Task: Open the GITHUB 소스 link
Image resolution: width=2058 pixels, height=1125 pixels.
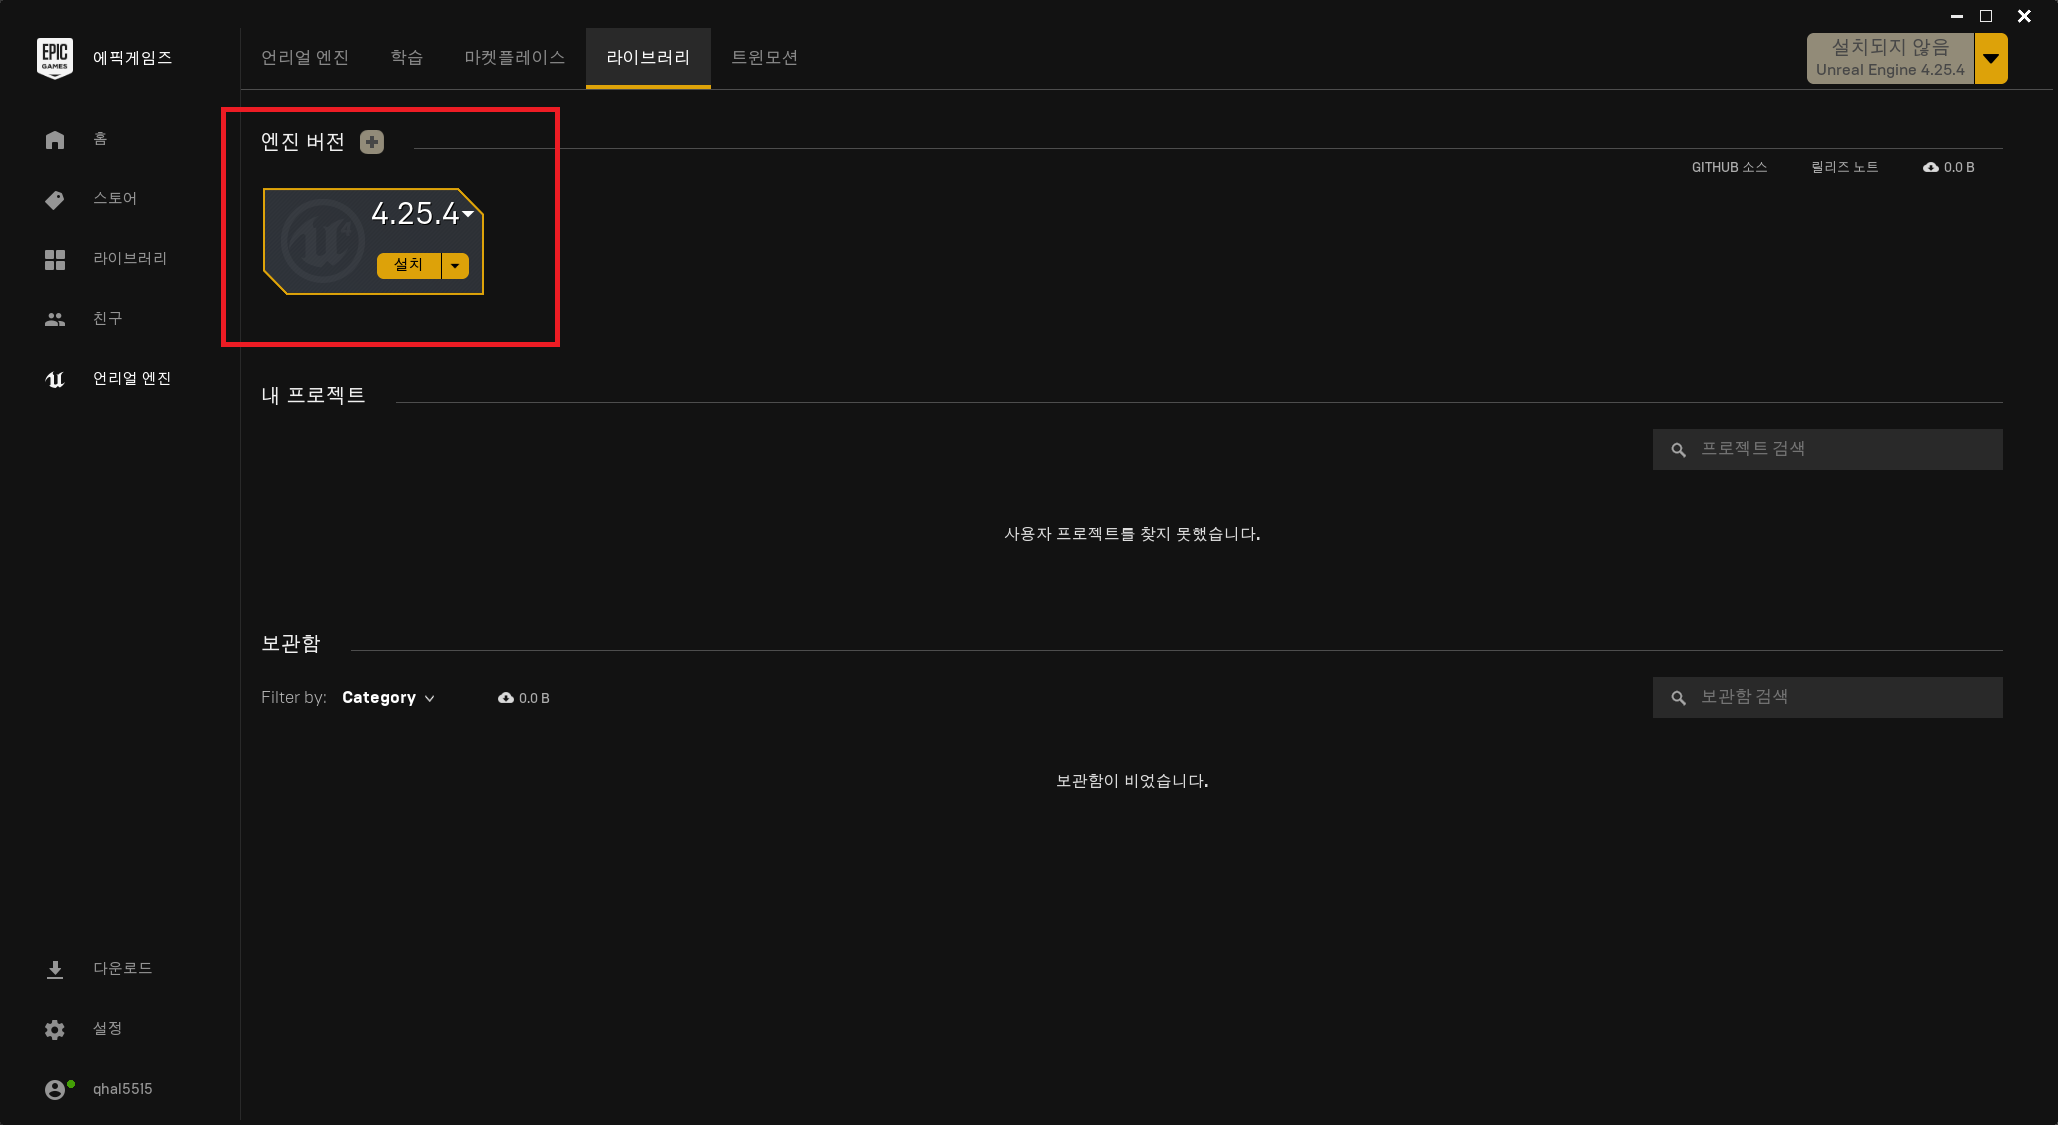Action: [x=1729, y=167]
